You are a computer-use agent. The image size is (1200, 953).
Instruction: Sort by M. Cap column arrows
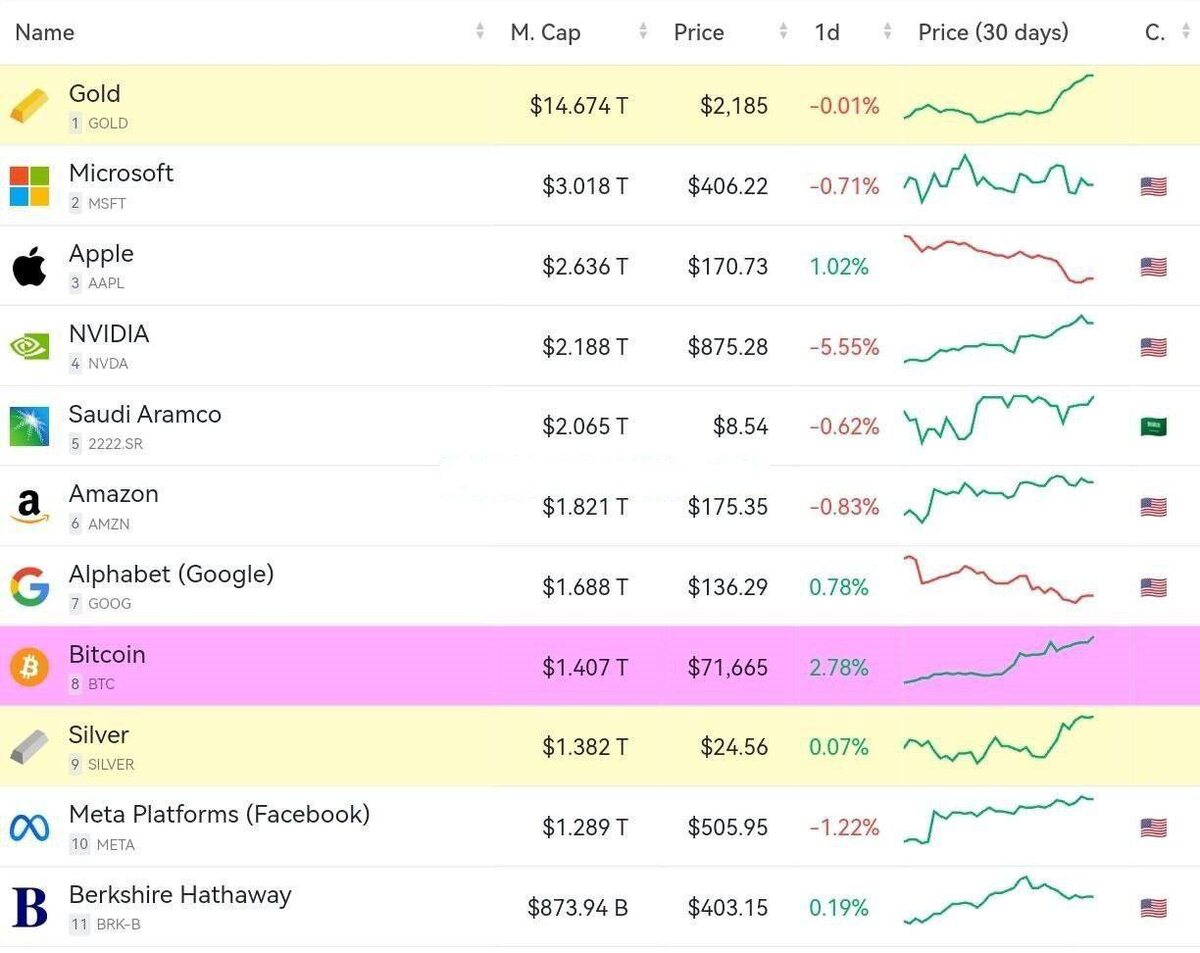click(x=643, y=33)
